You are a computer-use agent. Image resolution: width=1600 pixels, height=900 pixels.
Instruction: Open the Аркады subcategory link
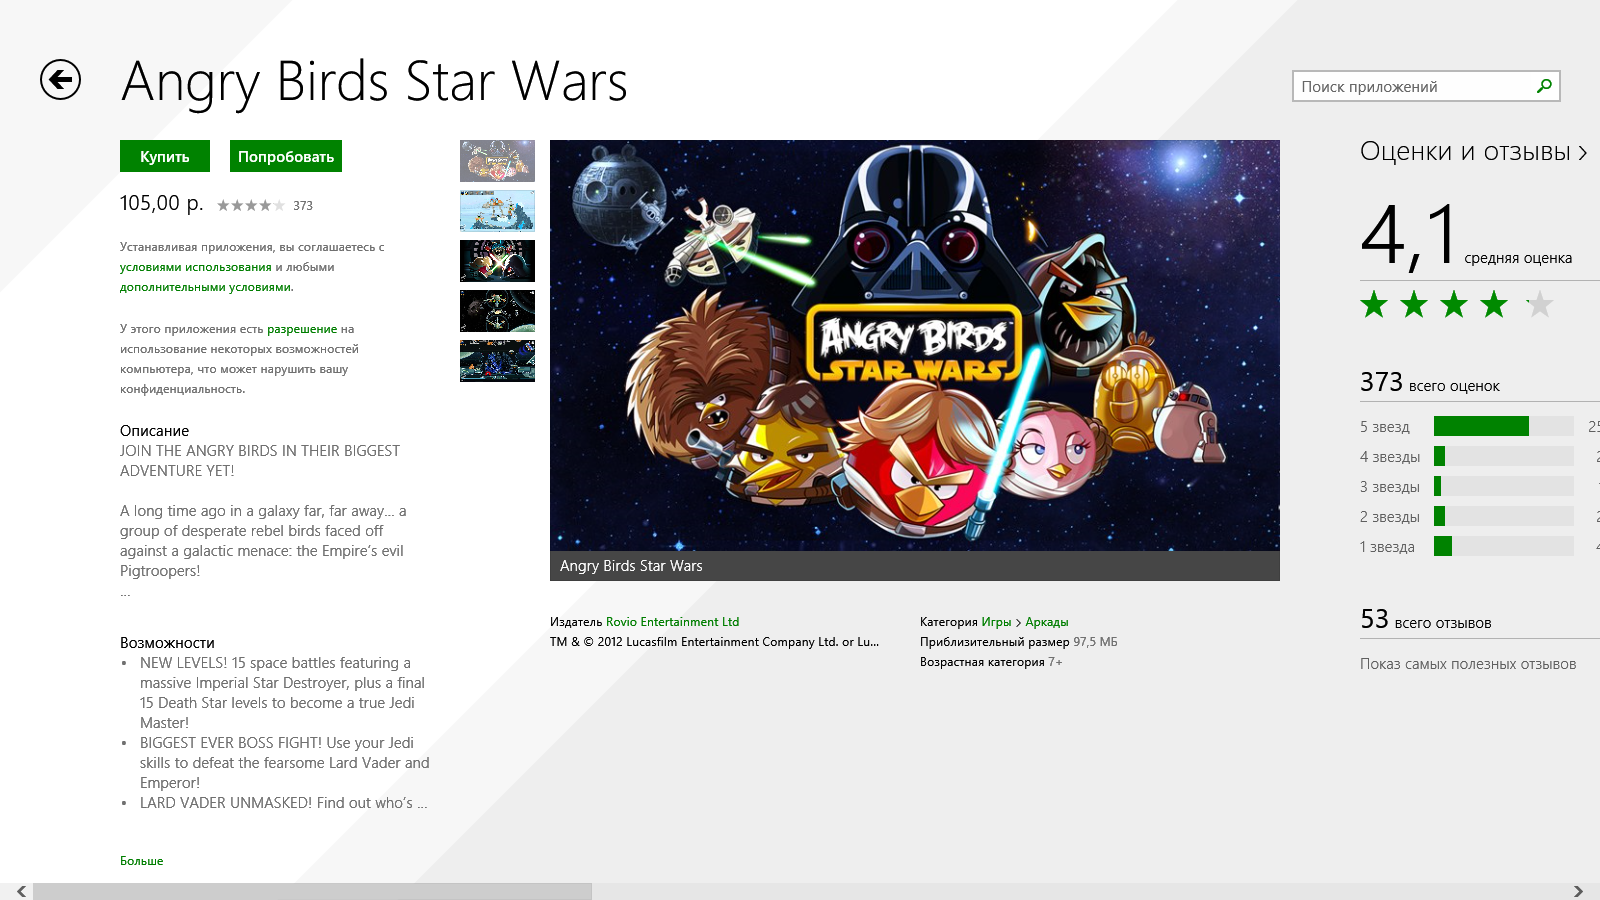click(x=1047, y=622)
